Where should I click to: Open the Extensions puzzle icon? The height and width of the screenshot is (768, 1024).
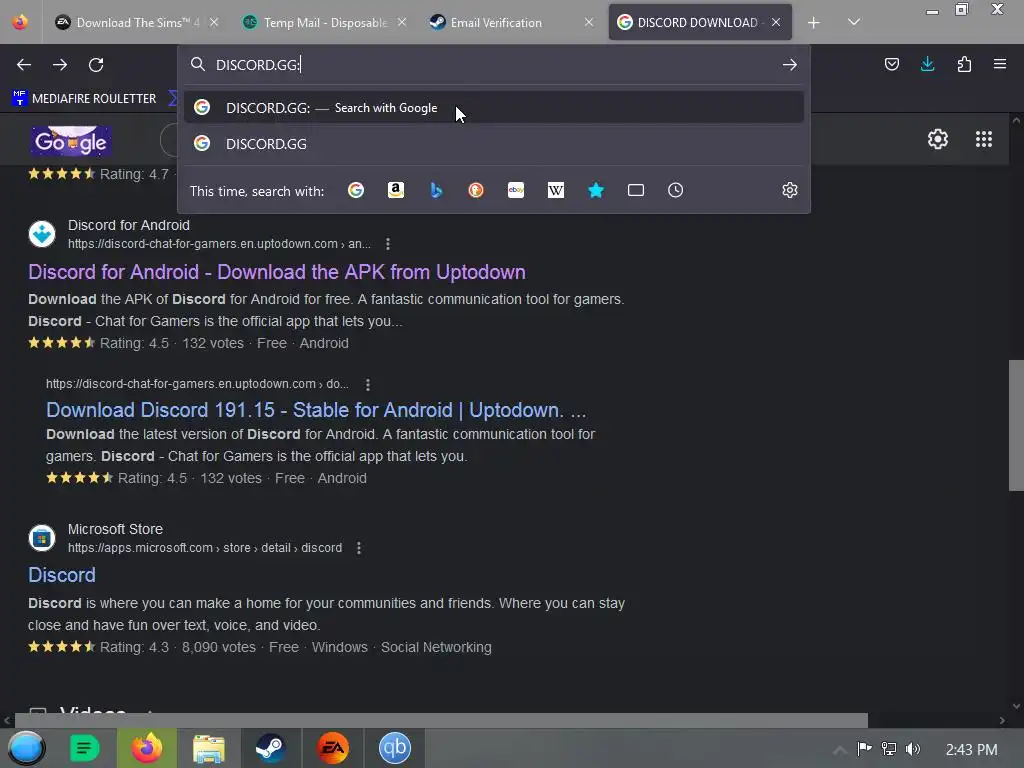pyautogui.click(x=964, y=64)
